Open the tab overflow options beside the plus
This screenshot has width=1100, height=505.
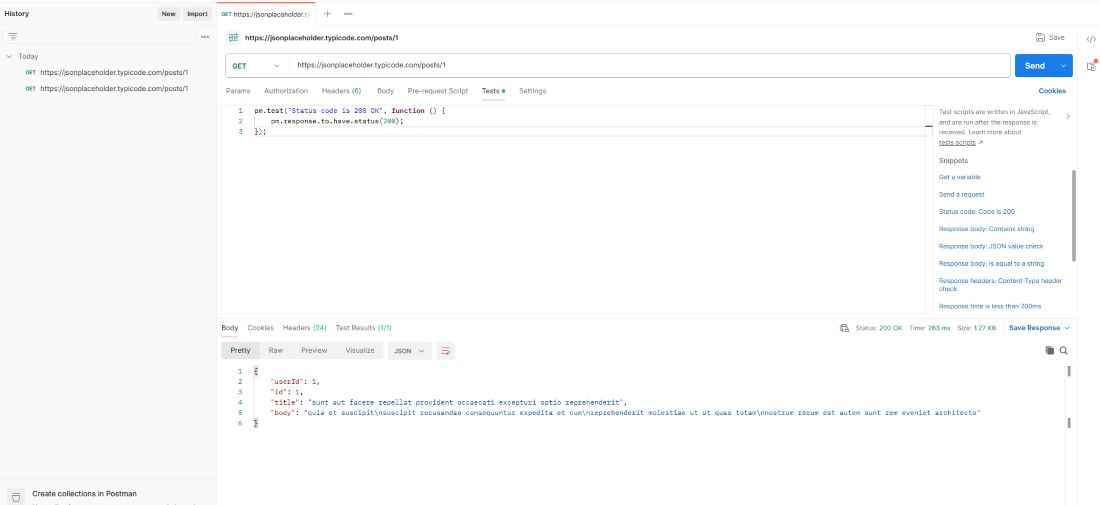(x=348, y=13)
